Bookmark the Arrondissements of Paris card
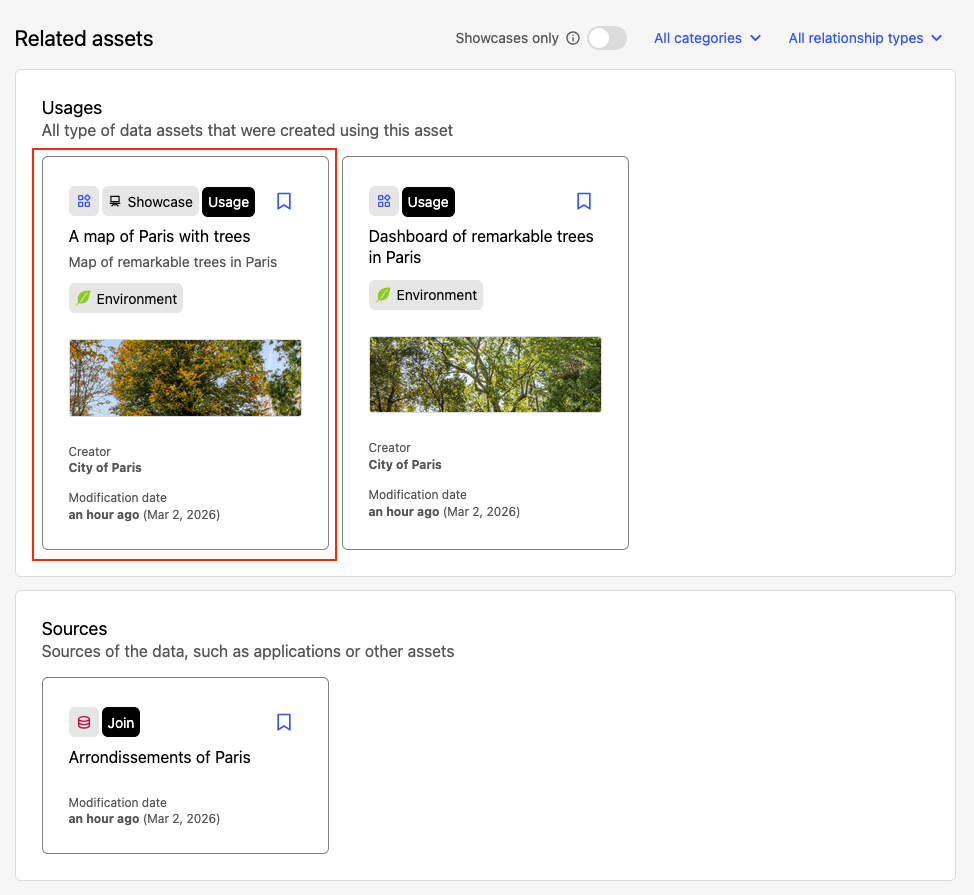The height and width of the screenshot is (895, 974). (284, 722)
